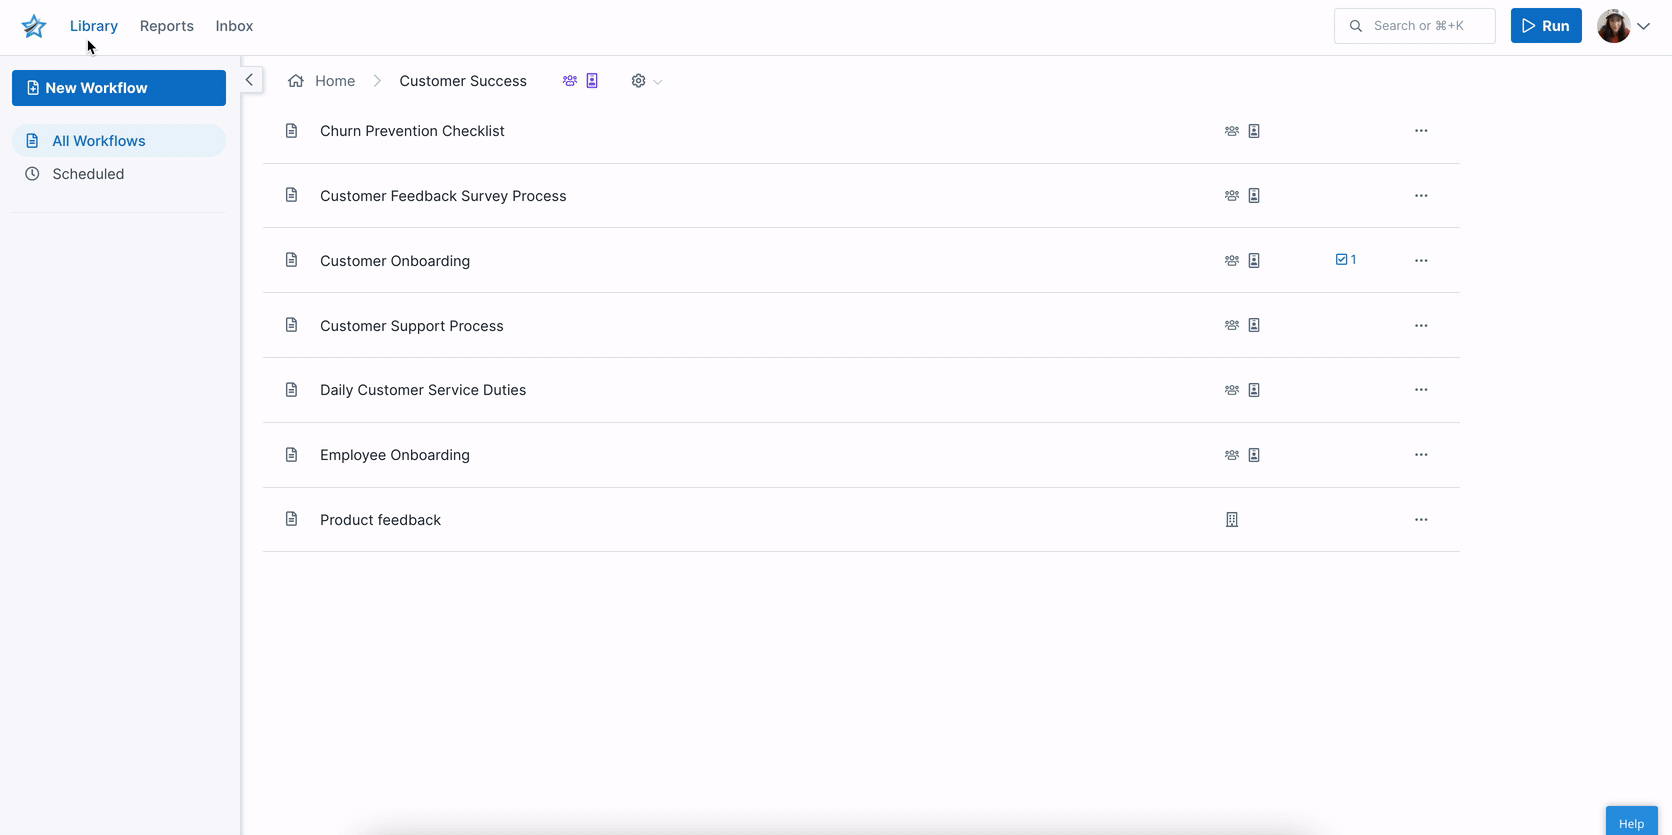Open more options for Product feedback
The image size is (1672, 835).
(x=1421, y=520)
